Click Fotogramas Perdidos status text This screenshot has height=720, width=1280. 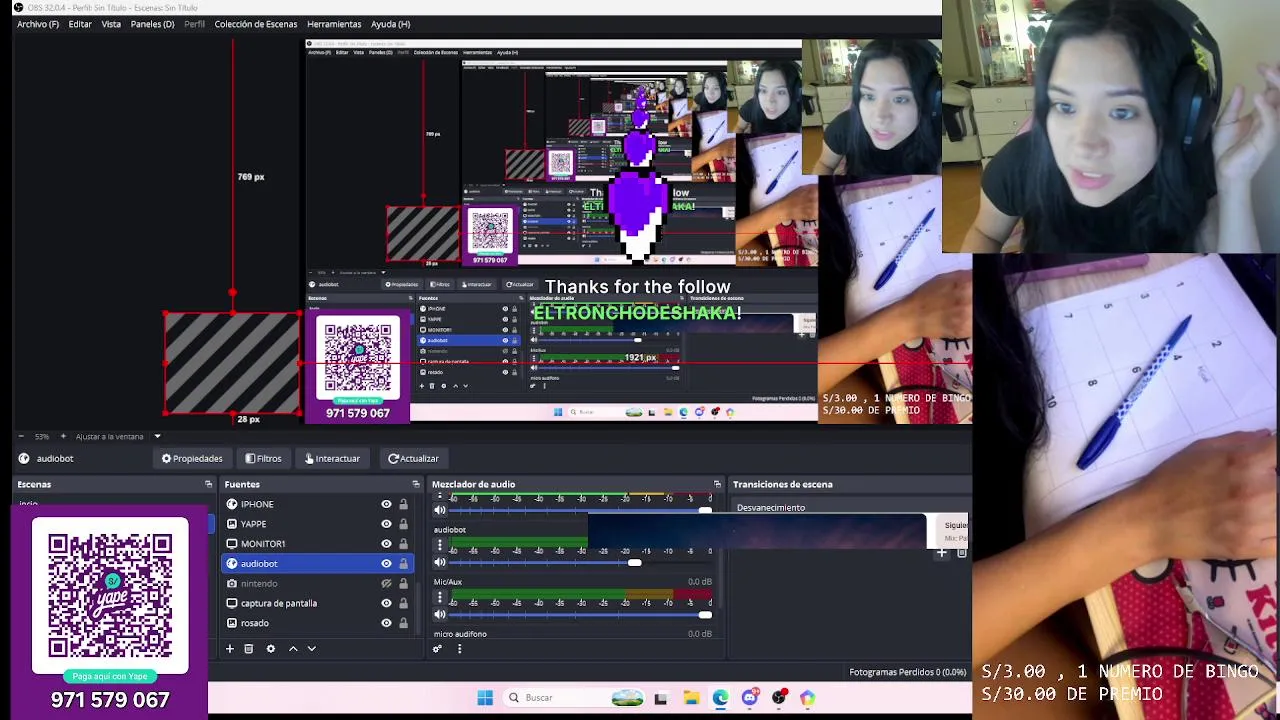(x=907, y=672)
